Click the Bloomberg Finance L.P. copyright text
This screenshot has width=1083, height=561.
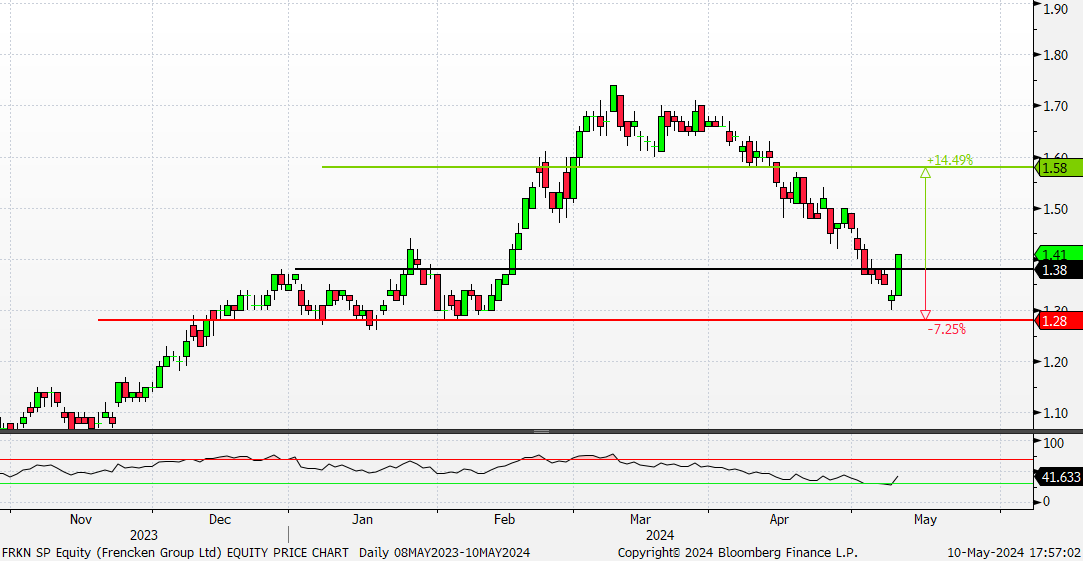pyautogui.click(x=737, y=553)
